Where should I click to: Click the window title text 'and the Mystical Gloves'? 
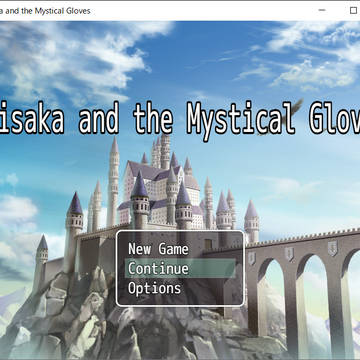48,11
